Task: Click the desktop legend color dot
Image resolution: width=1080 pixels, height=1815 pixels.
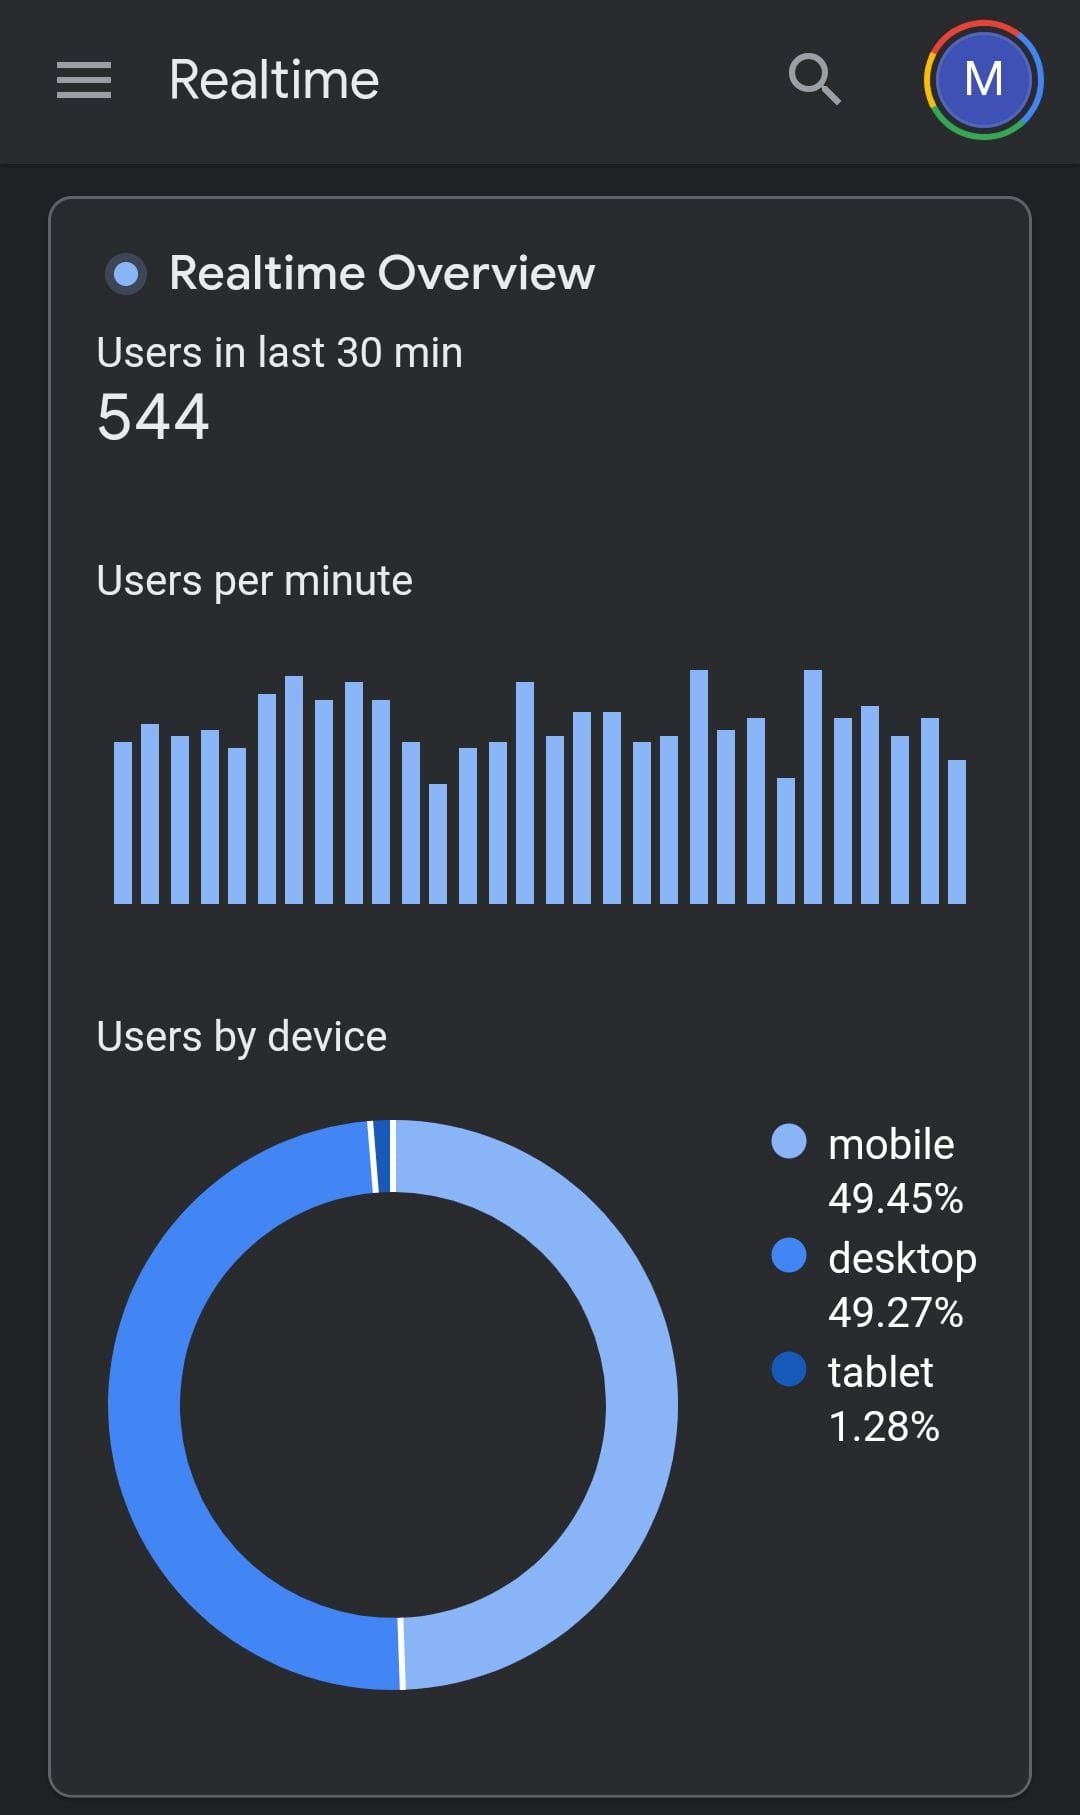Action: [x=789, y=1255]
